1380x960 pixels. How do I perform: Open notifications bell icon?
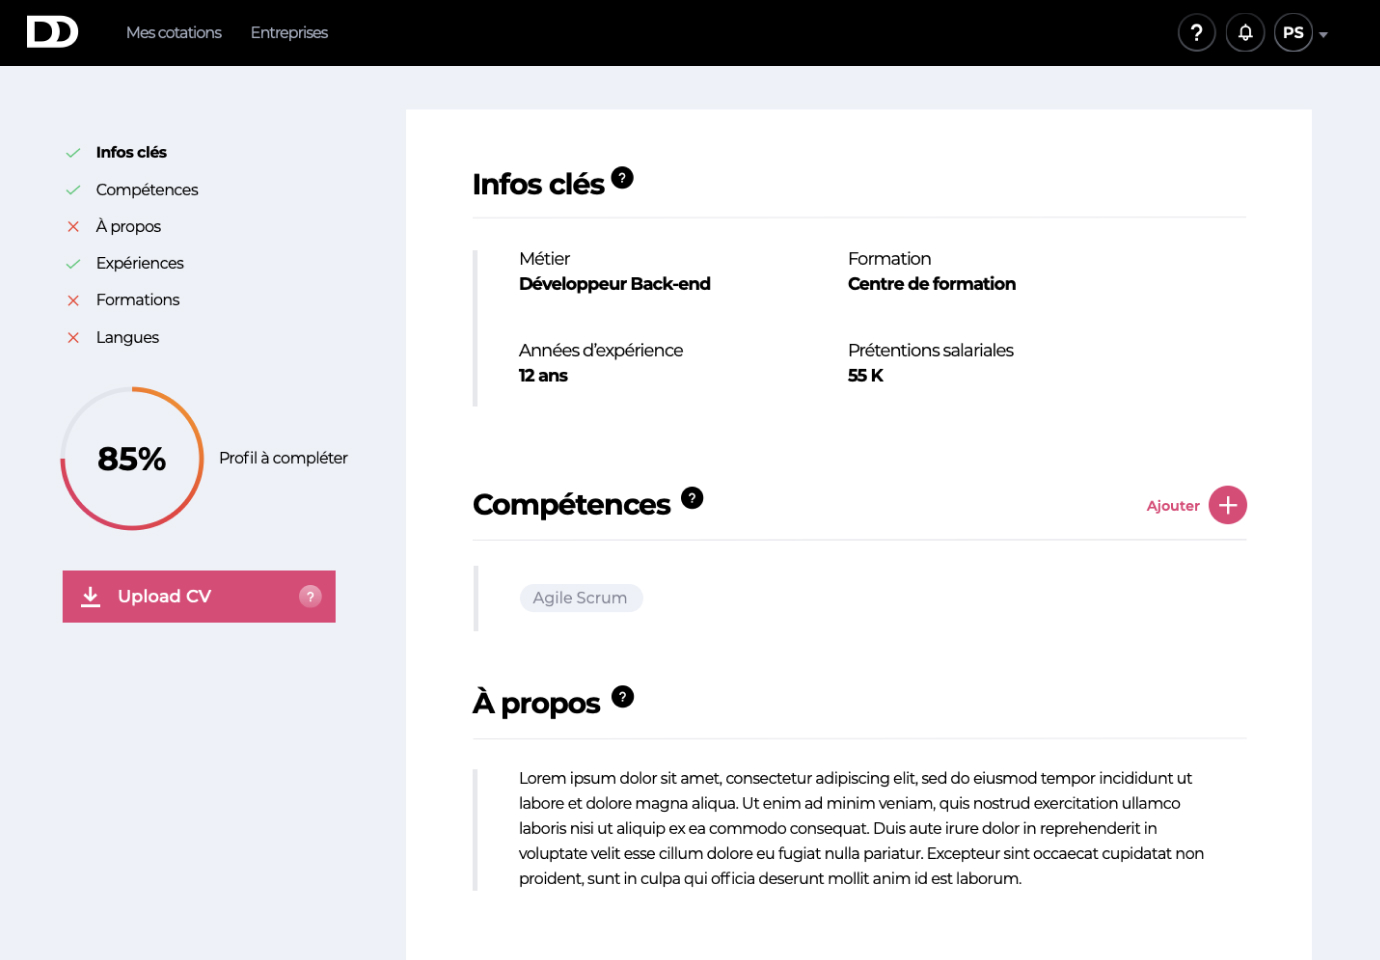coord(1245,33)
